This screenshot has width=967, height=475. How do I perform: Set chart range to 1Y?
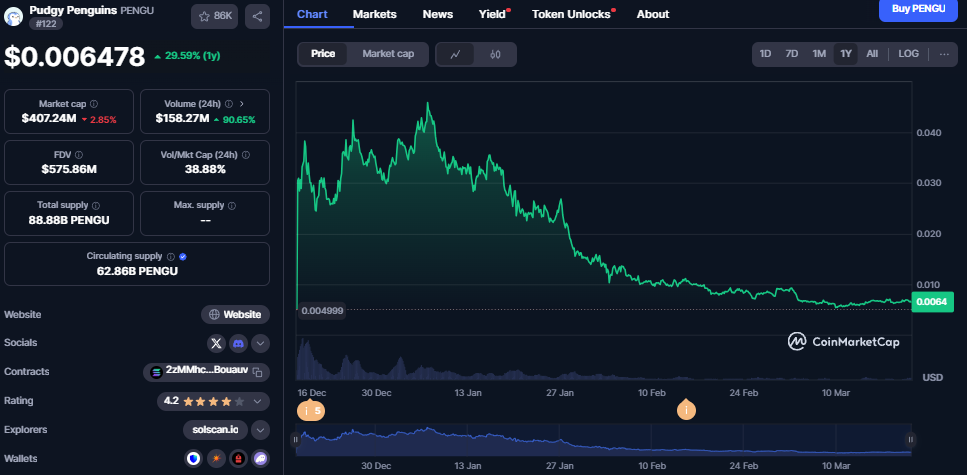(x=846, y=54)
